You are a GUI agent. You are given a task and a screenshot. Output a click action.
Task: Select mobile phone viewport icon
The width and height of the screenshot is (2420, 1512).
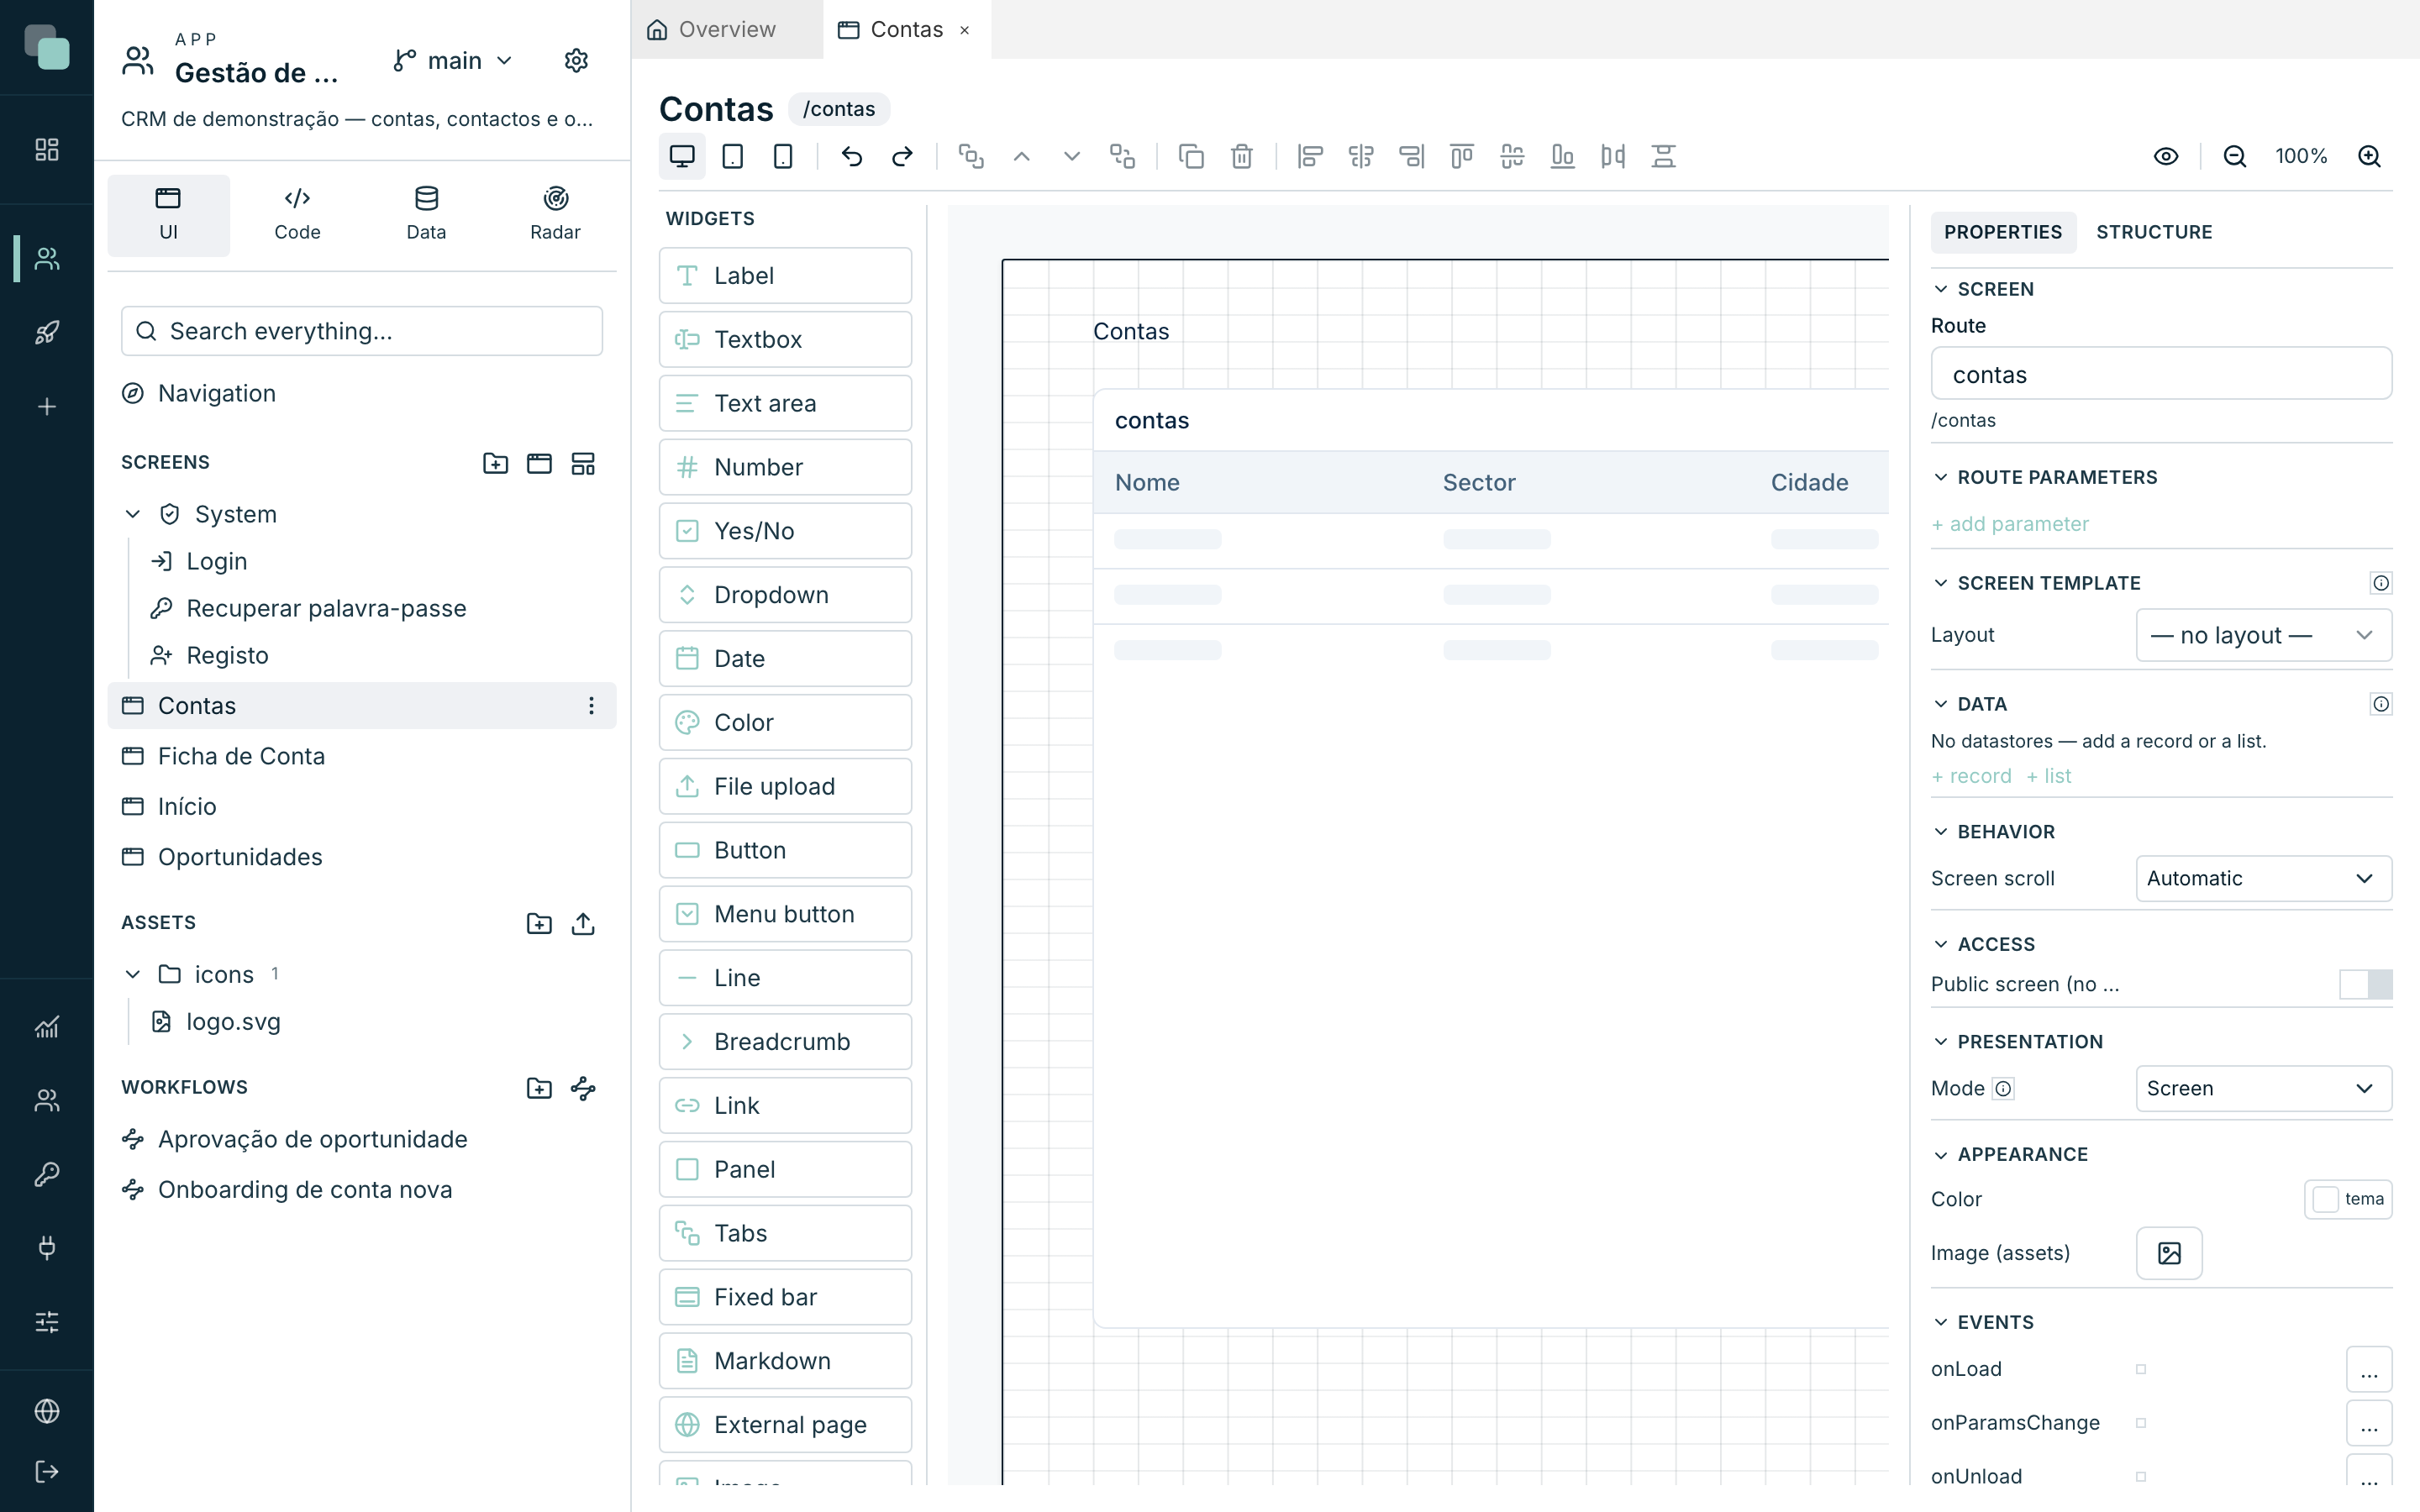(x=783, y=156)
